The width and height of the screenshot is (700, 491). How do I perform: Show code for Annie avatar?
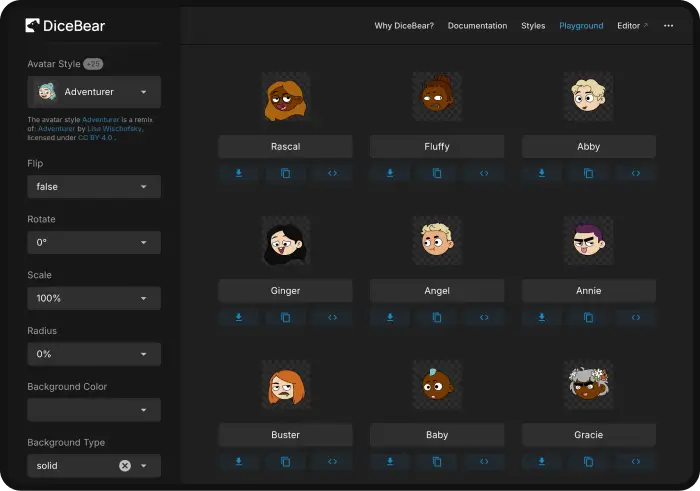(x=636, y=317)
